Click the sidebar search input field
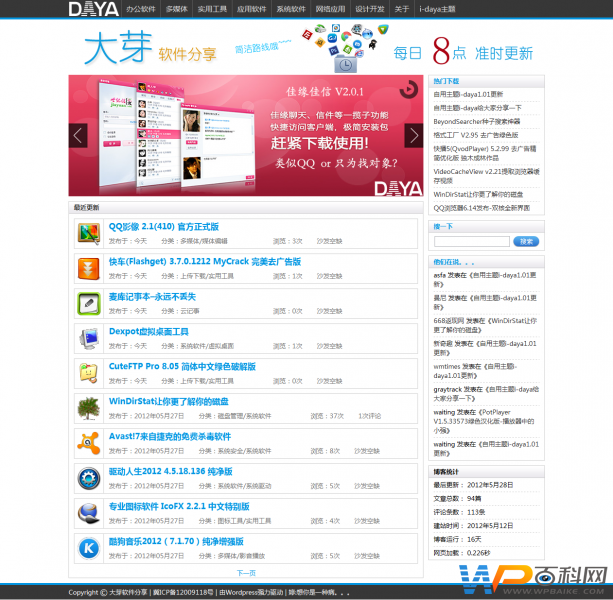 click(471, 241)
